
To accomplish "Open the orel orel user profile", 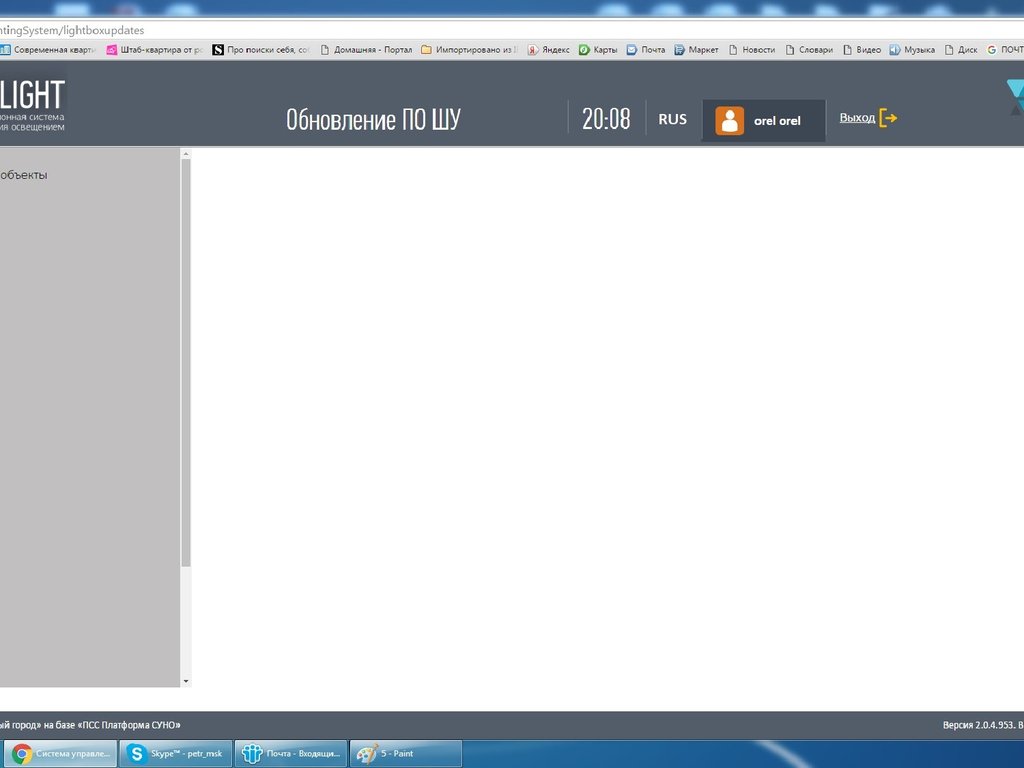I will [777, 121].
